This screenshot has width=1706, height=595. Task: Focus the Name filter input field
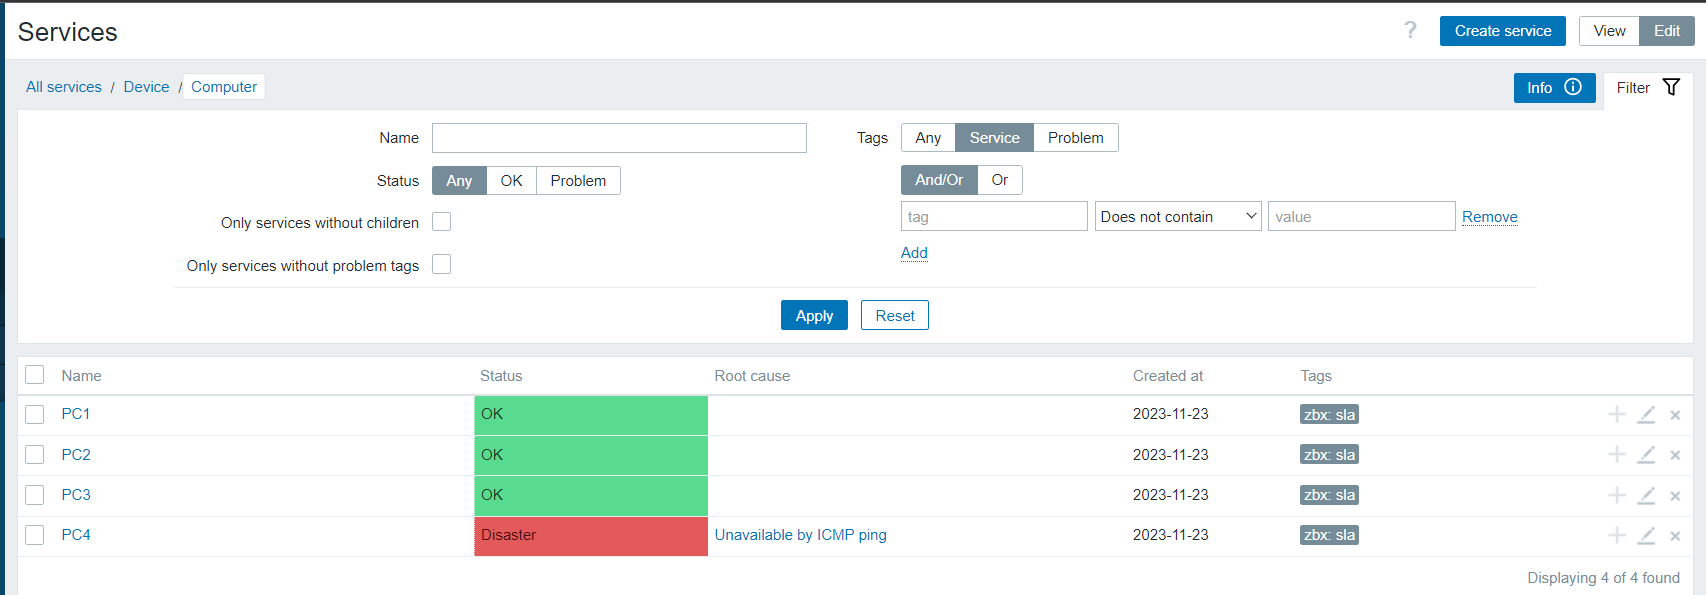(619, 138)
